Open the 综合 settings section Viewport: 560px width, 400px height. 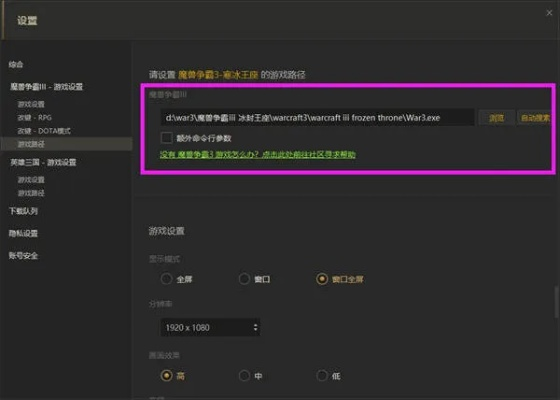(16, 64)
